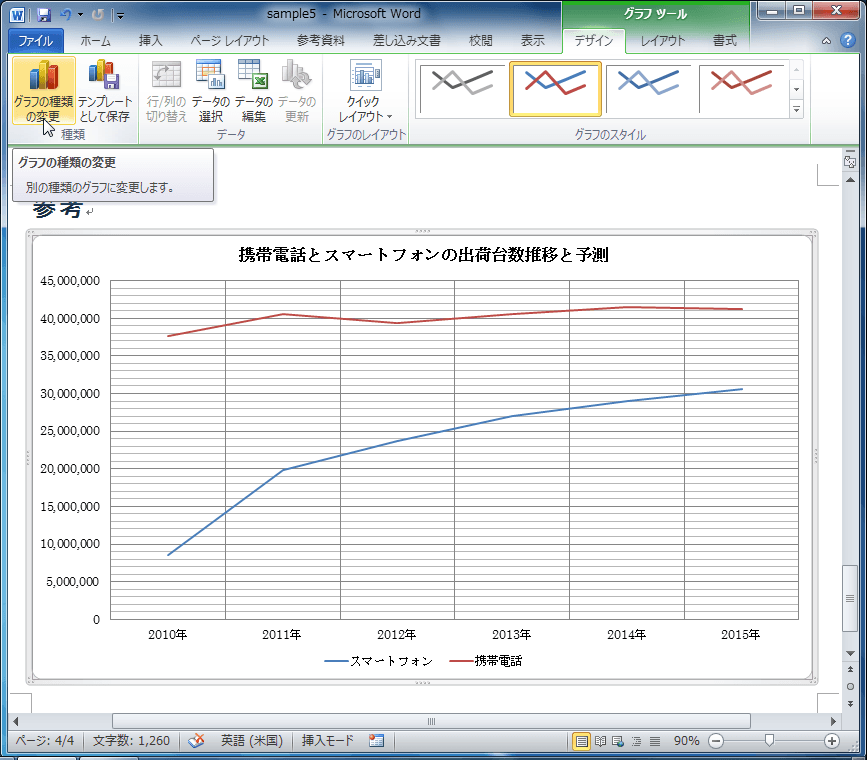Open Select Data (データの選択)
The height and width of the screenshot is (760, 867).
pos(211,91)
